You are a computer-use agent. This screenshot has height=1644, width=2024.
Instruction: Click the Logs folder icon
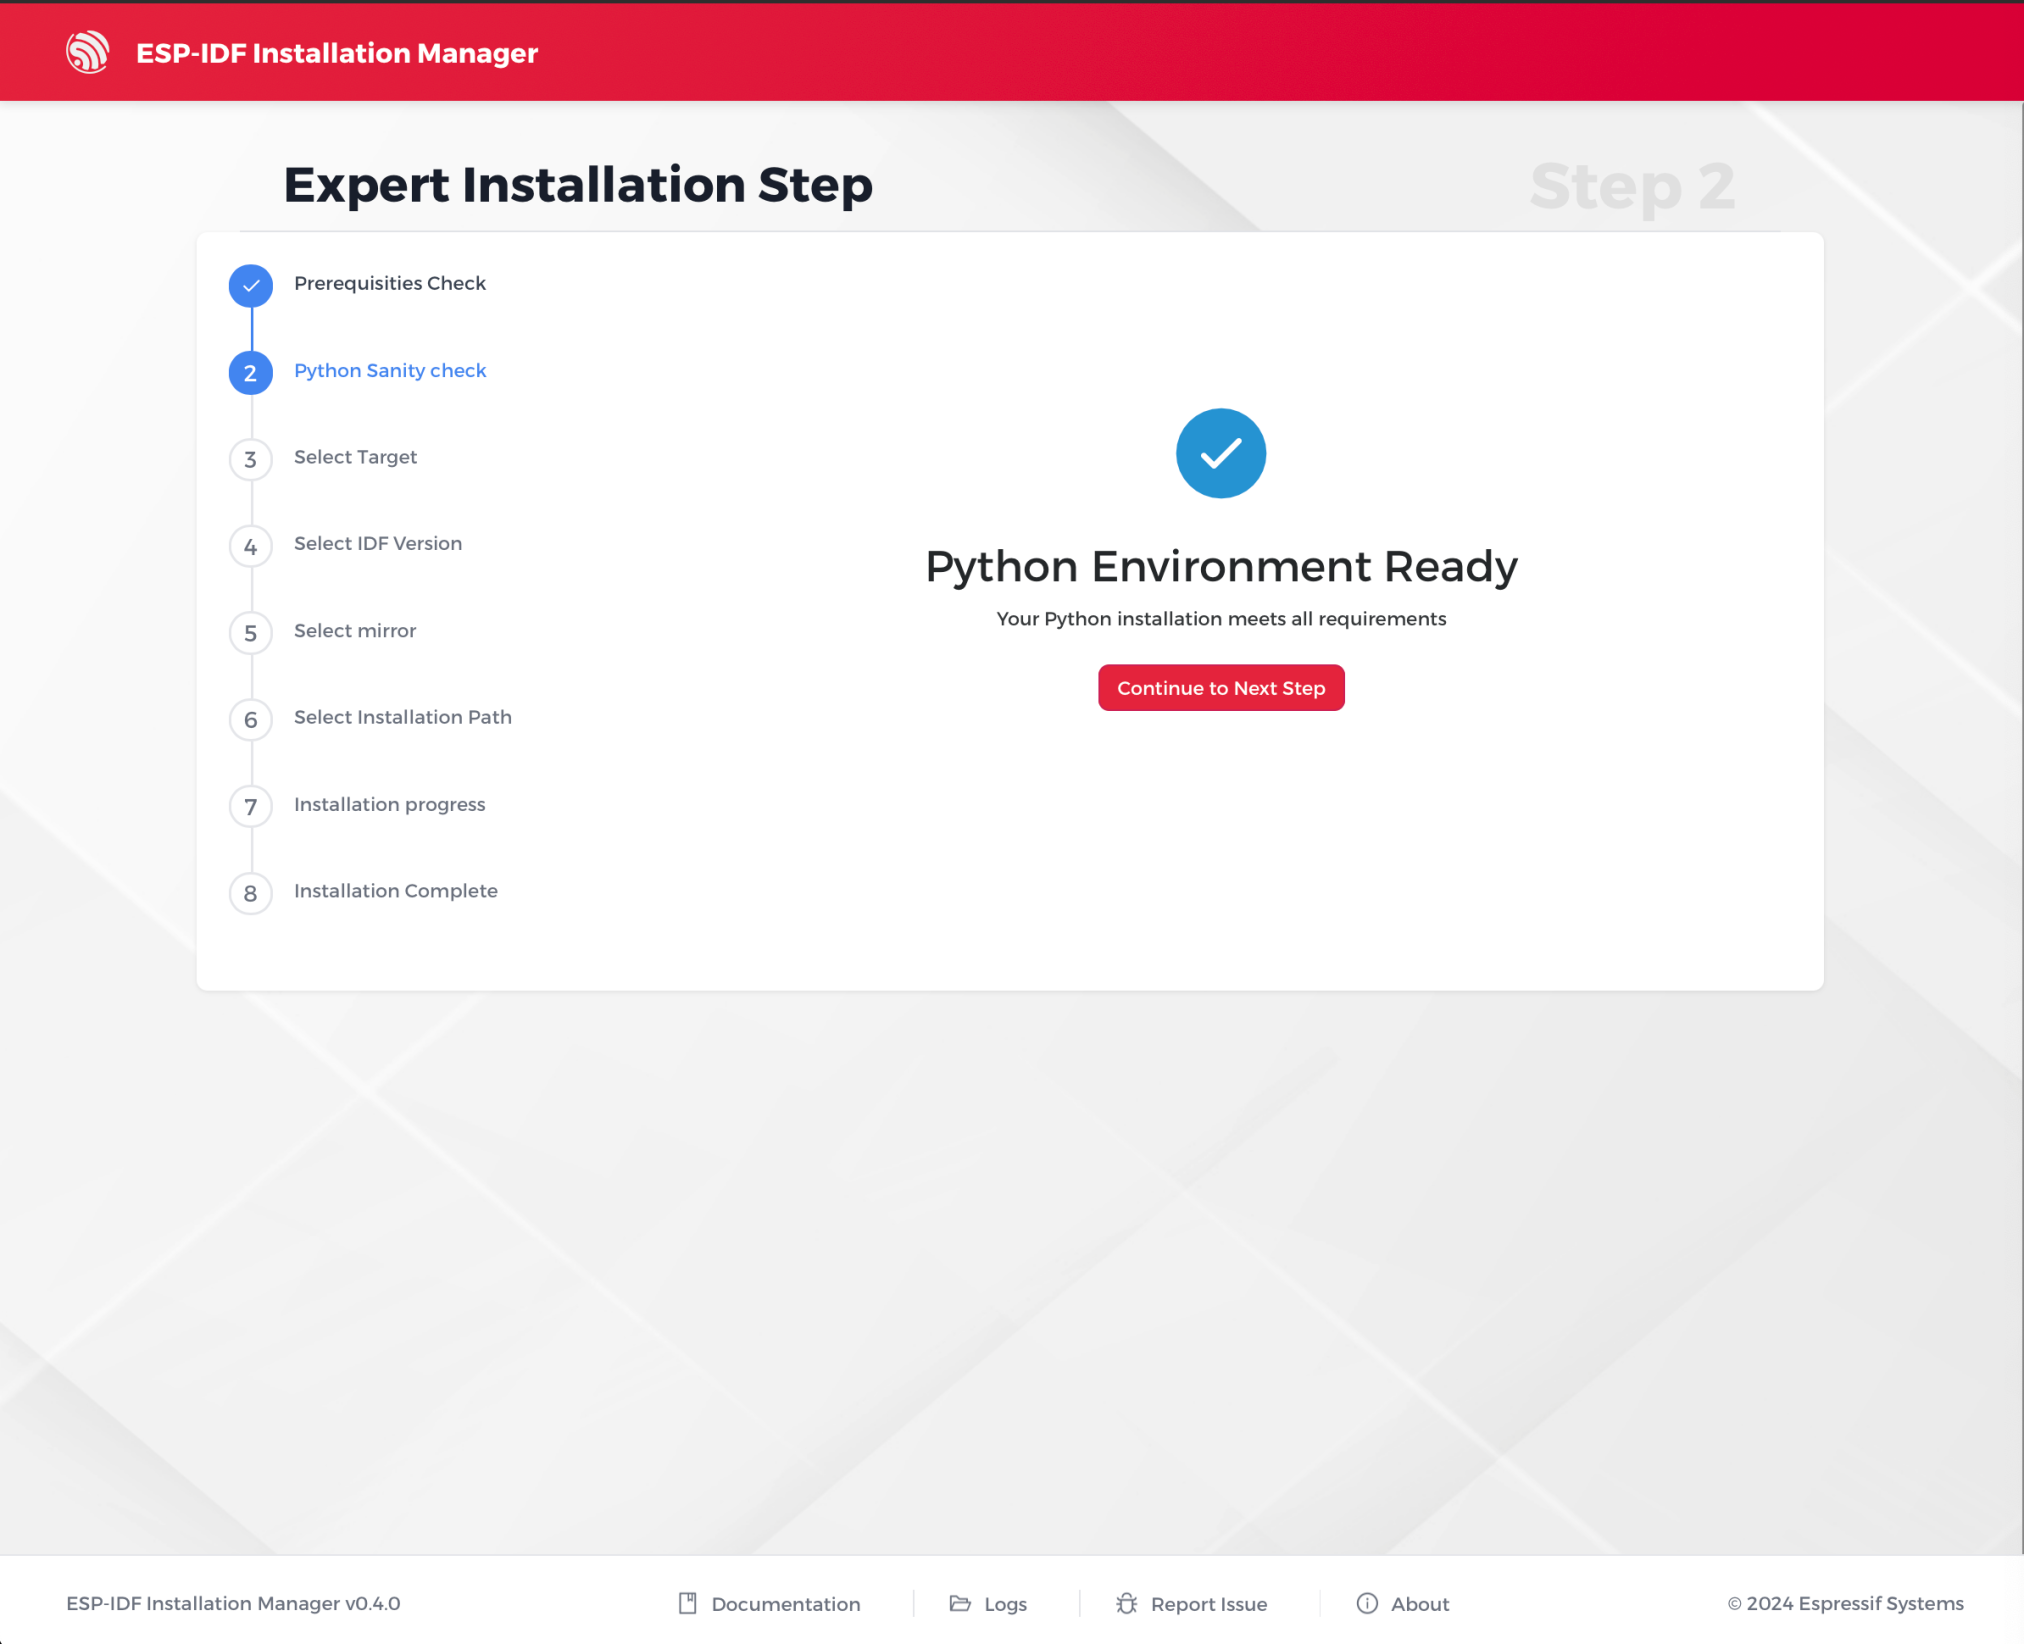(959, 1603)
